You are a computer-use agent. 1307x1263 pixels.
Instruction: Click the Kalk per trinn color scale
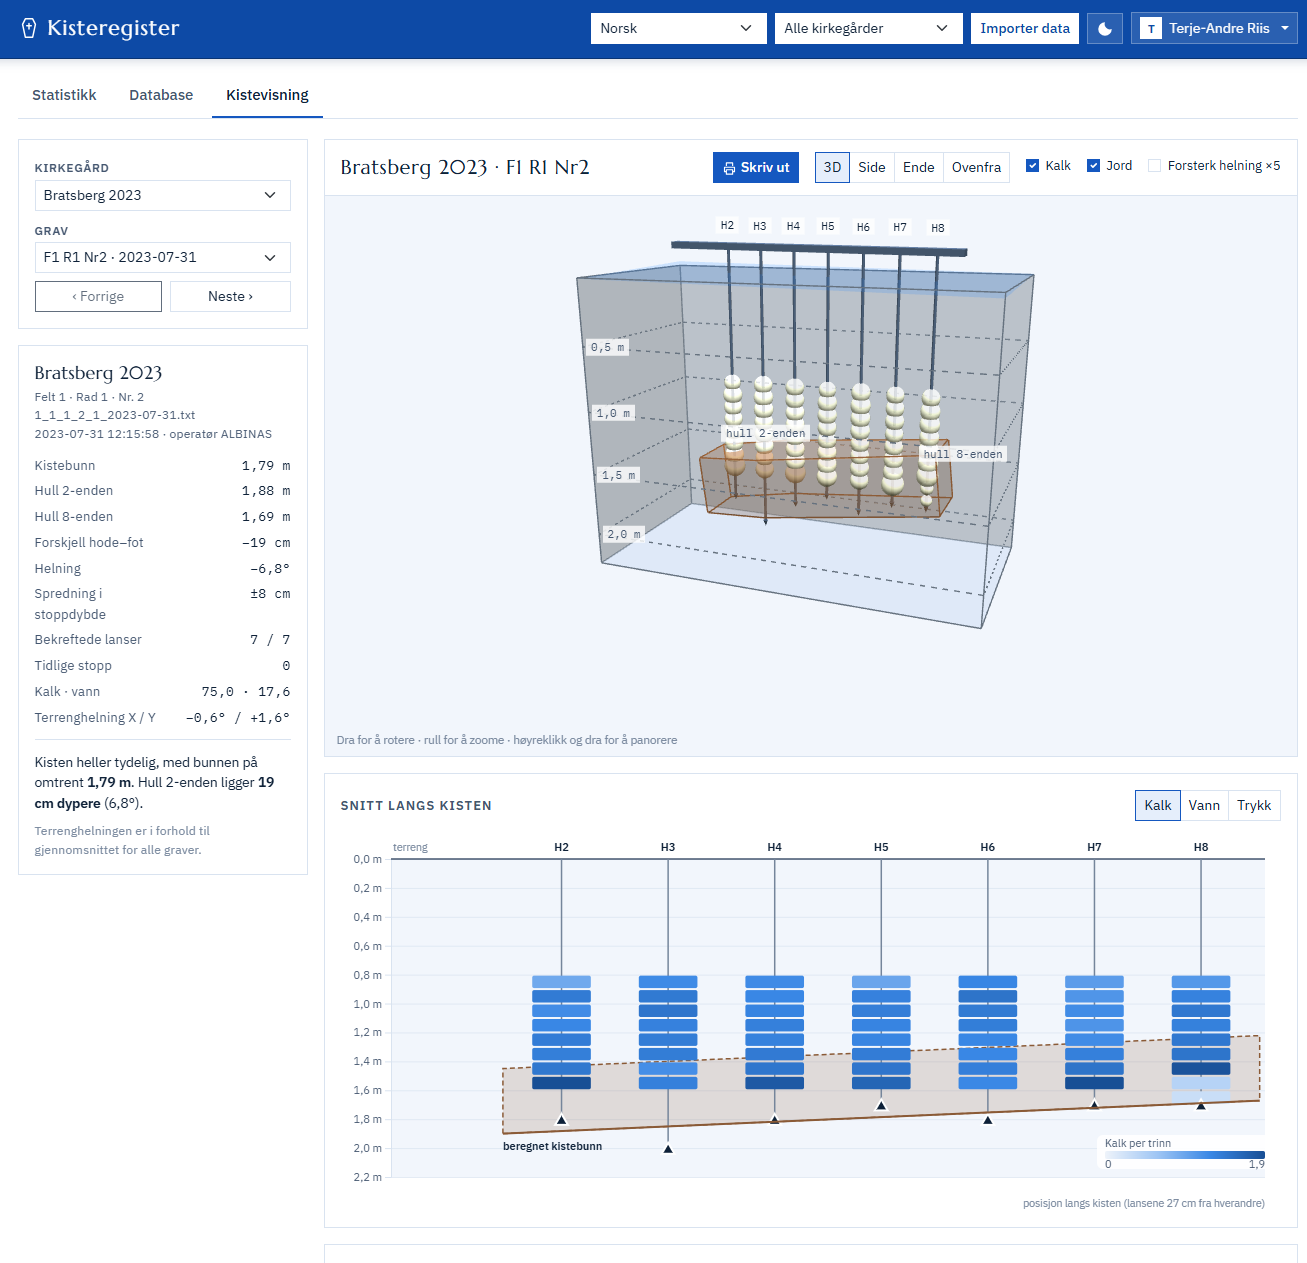click(1184, 1155)
